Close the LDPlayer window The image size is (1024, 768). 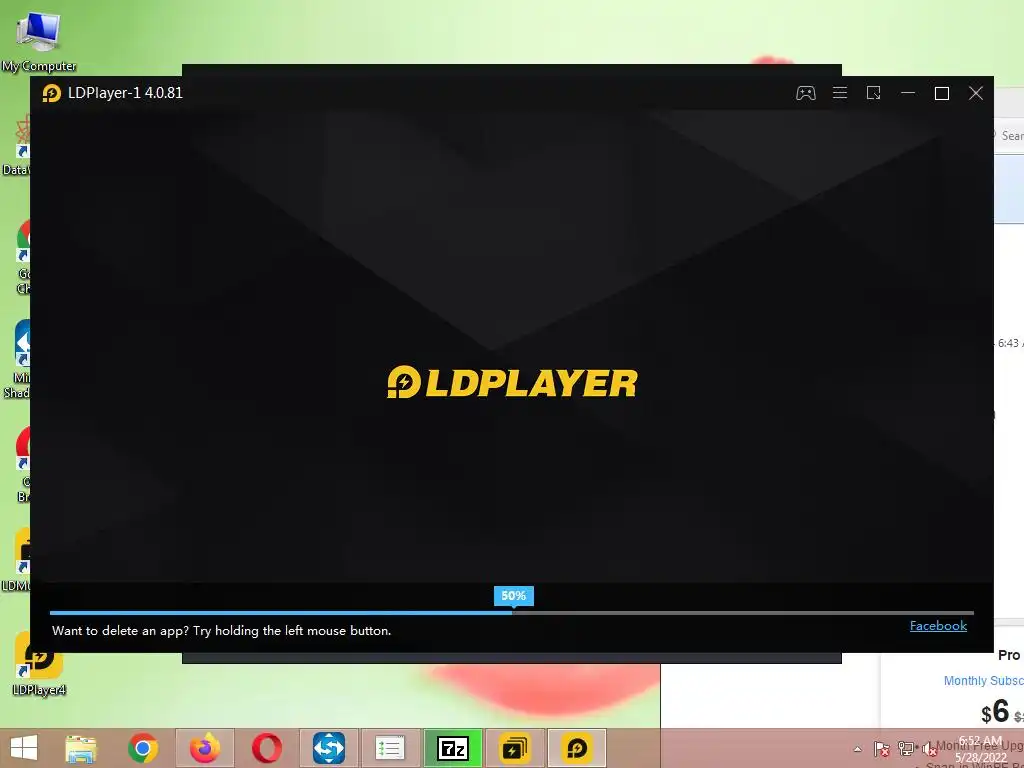tap(976, 93)
